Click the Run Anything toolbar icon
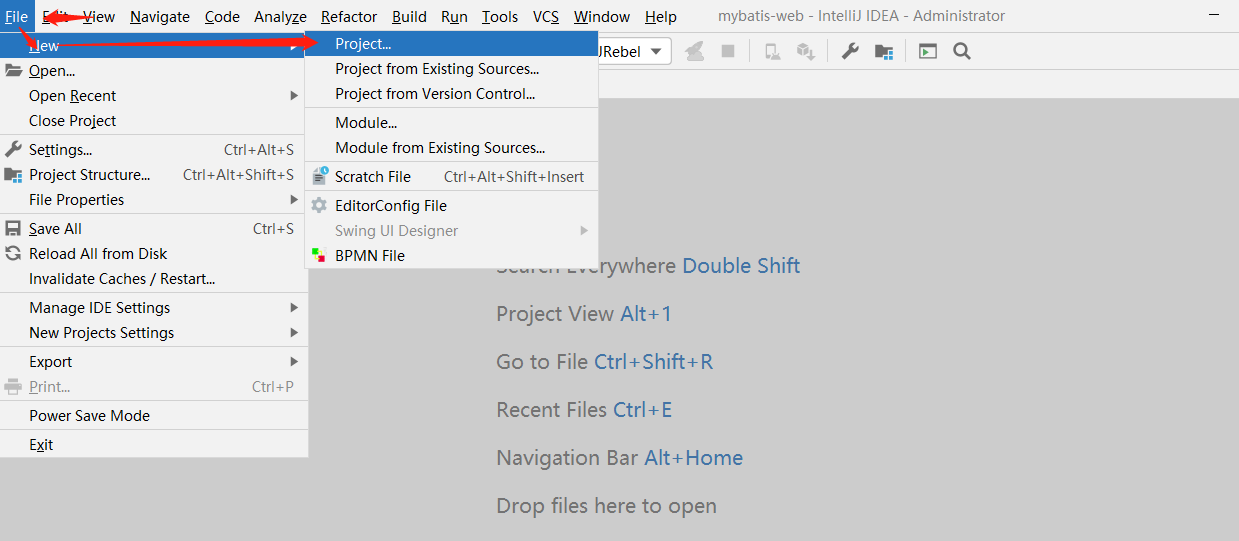The height and width of the screenshot is (541, 1239). (928, 51)
